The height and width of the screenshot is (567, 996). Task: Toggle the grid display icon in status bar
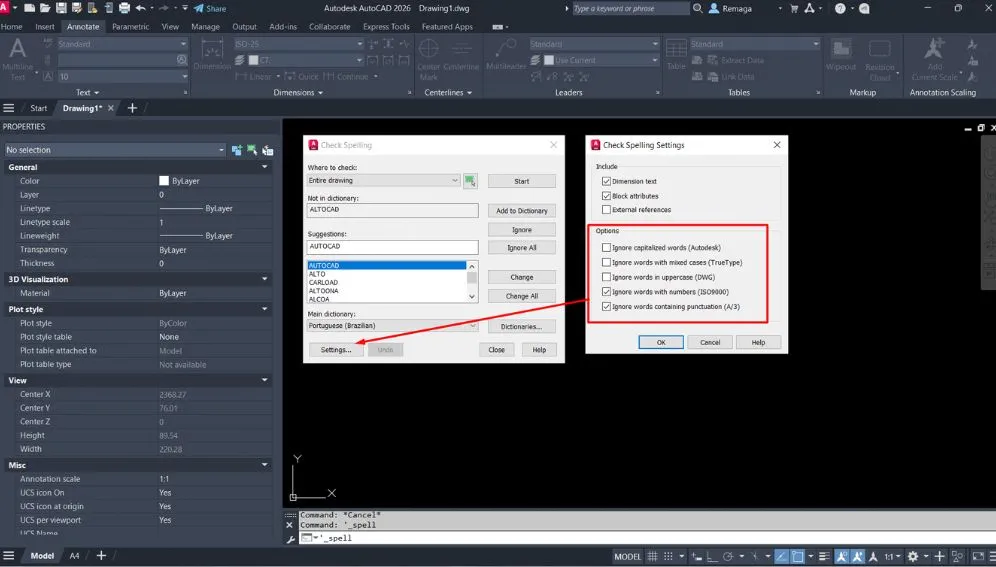point(652,556)
